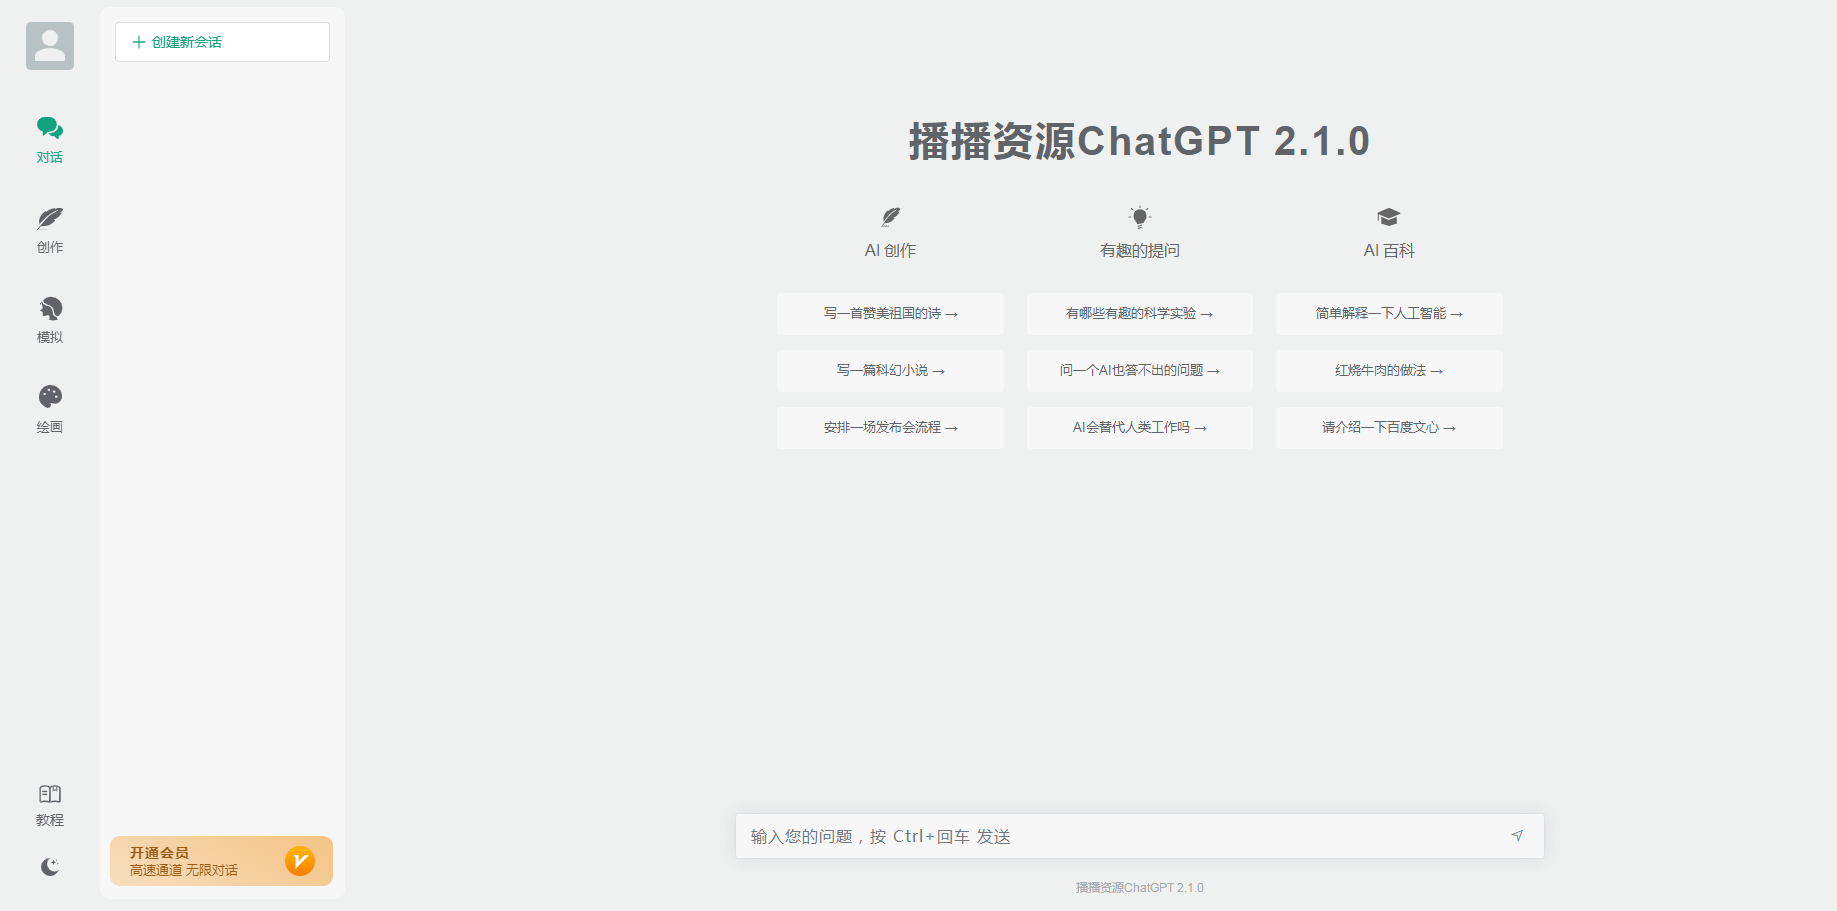The width and height of the screenshot is (1837, 911).
Task: Select prompt AI会替代人类工作吗
Action: click(x=1140, y=428)
